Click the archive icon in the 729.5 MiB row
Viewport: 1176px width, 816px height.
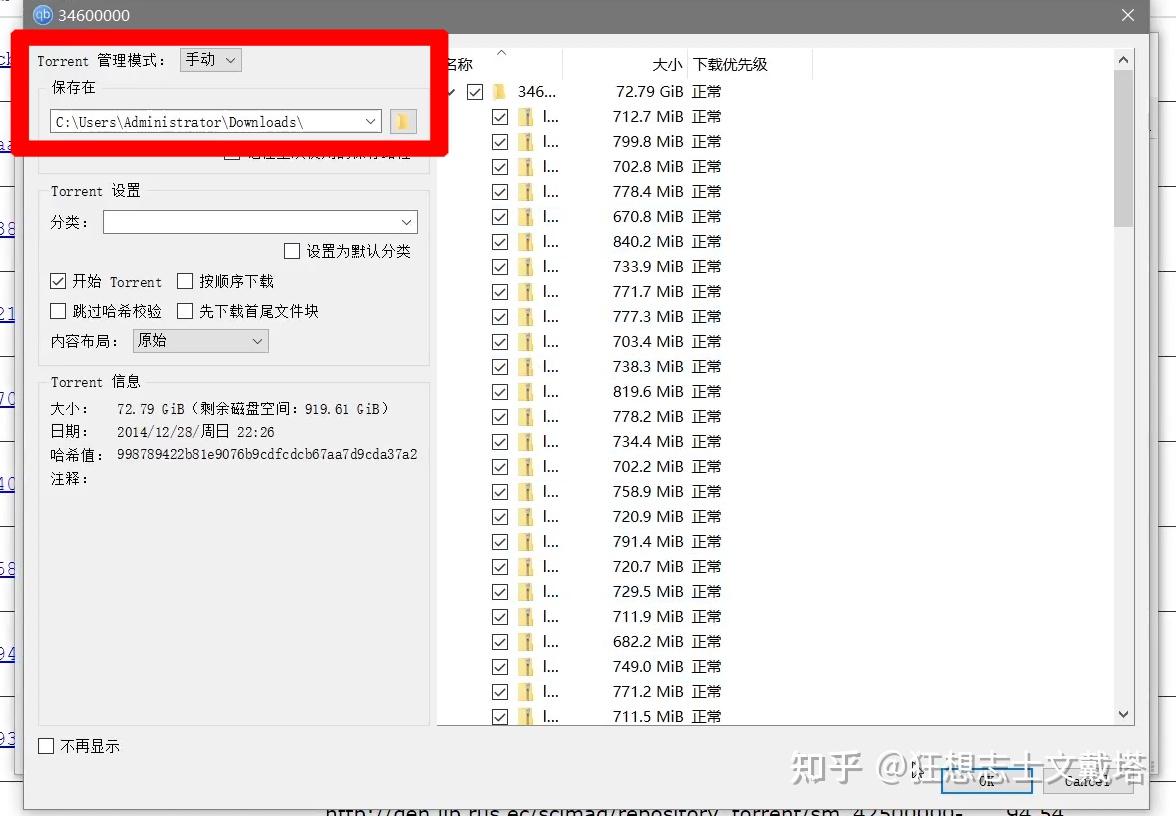pos(526,592)
